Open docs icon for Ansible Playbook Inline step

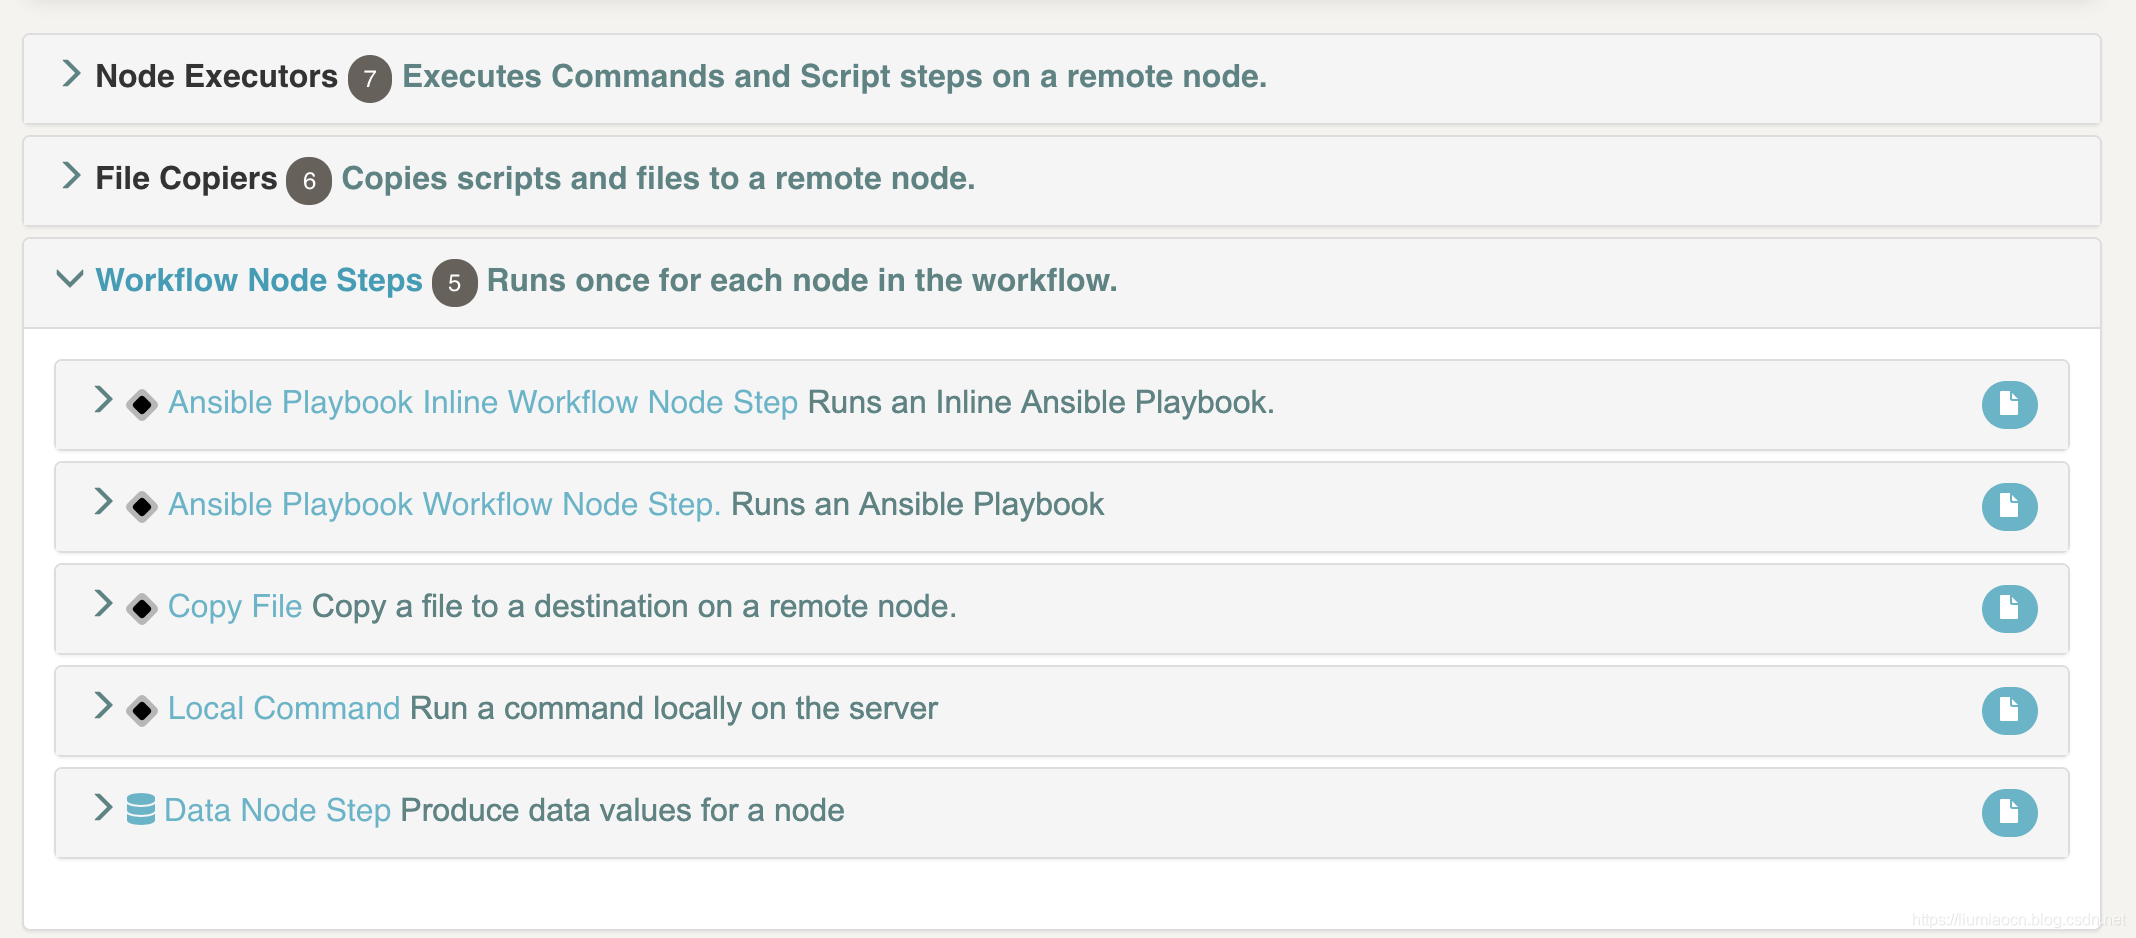pos(2009,405)
